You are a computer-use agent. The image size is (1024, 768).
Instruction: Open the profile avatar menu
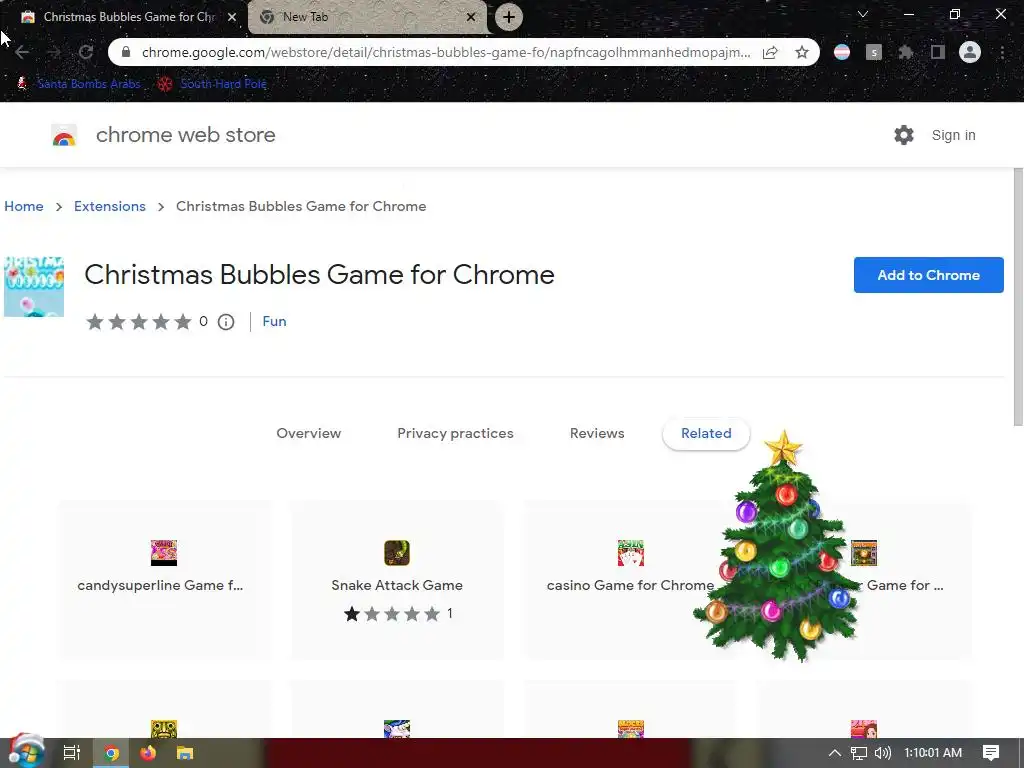point(970,52)
